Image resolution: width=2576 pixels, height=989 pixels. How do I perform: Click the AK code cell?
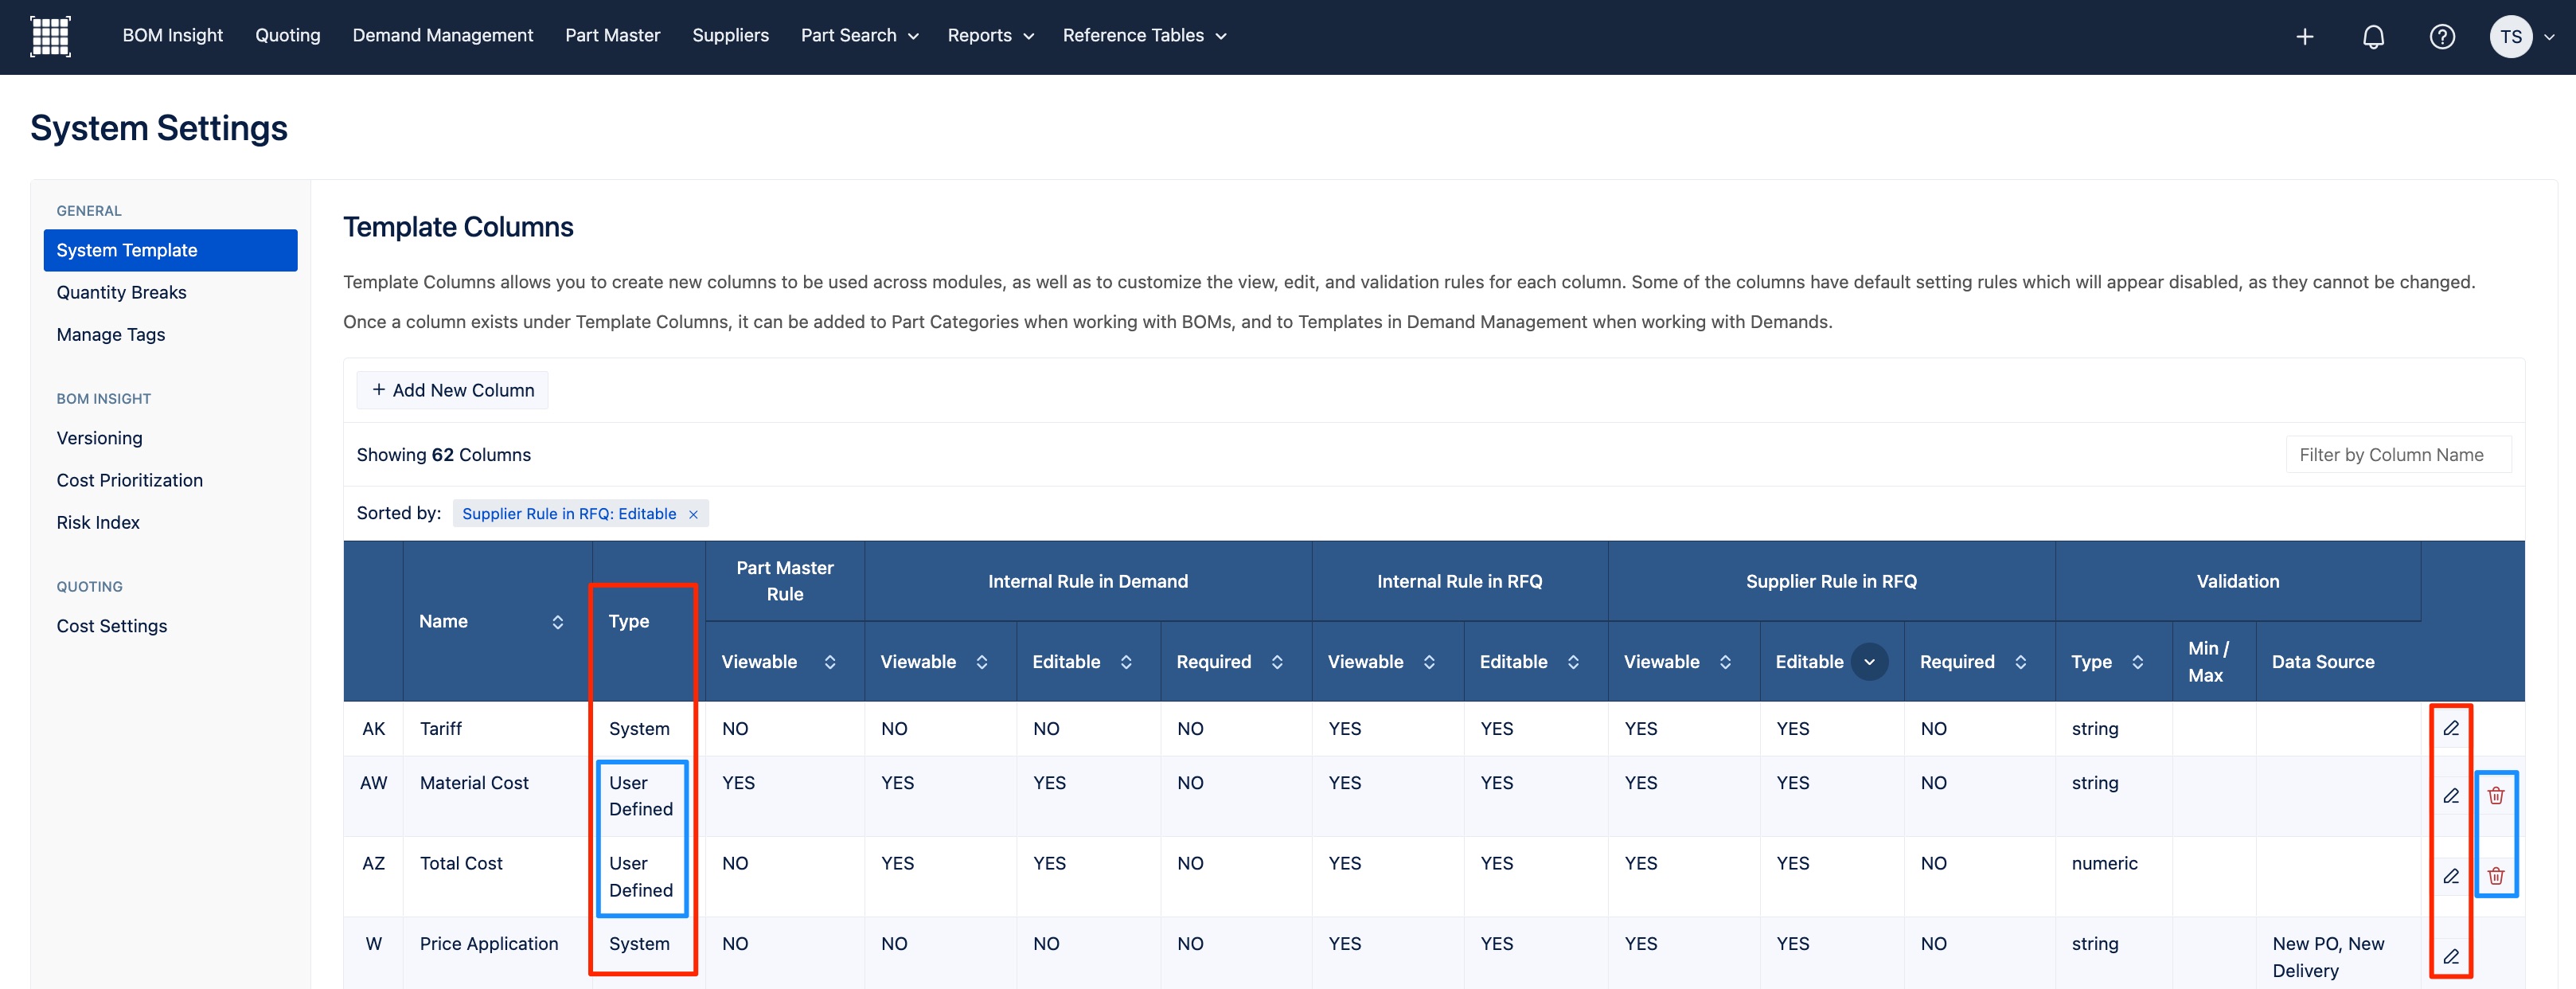(x=373, y=729)
